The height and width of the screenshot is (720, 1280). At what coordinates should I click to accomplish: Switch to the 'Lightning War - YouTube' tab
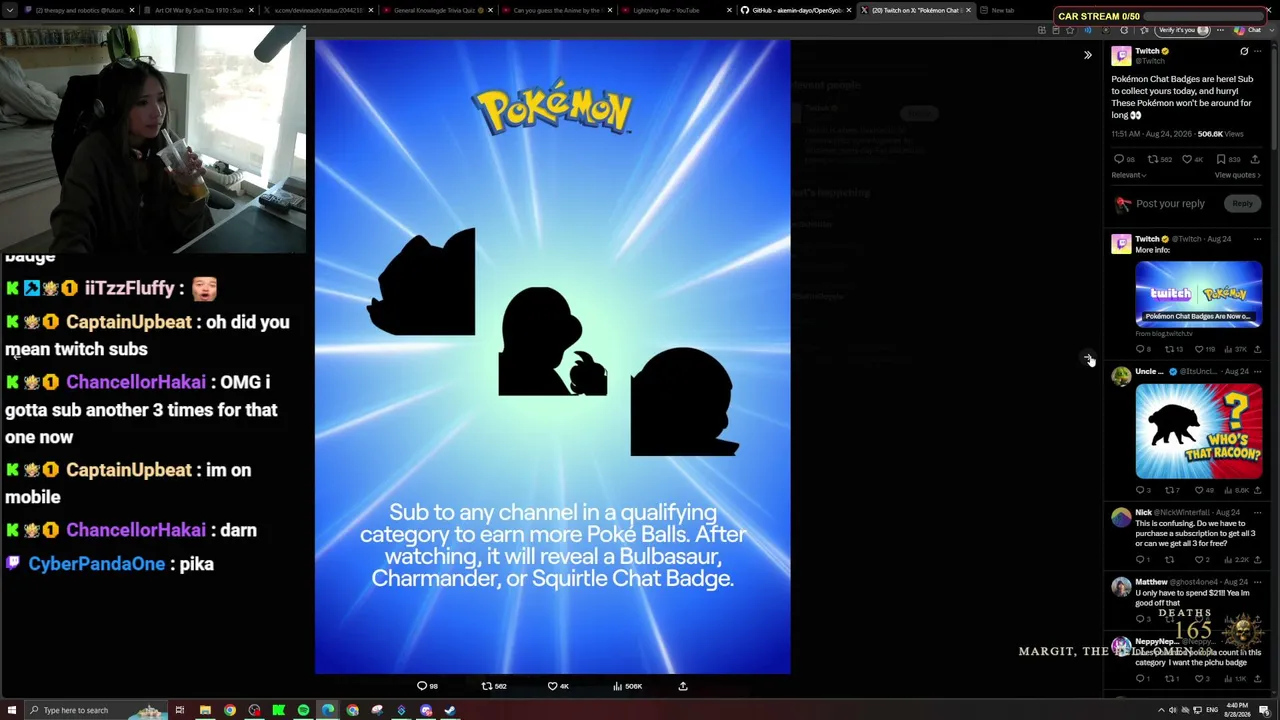click(675, 10)
